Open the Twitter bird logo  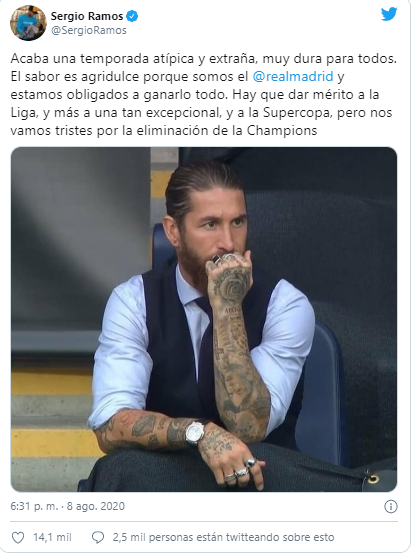tap(389, 14)
